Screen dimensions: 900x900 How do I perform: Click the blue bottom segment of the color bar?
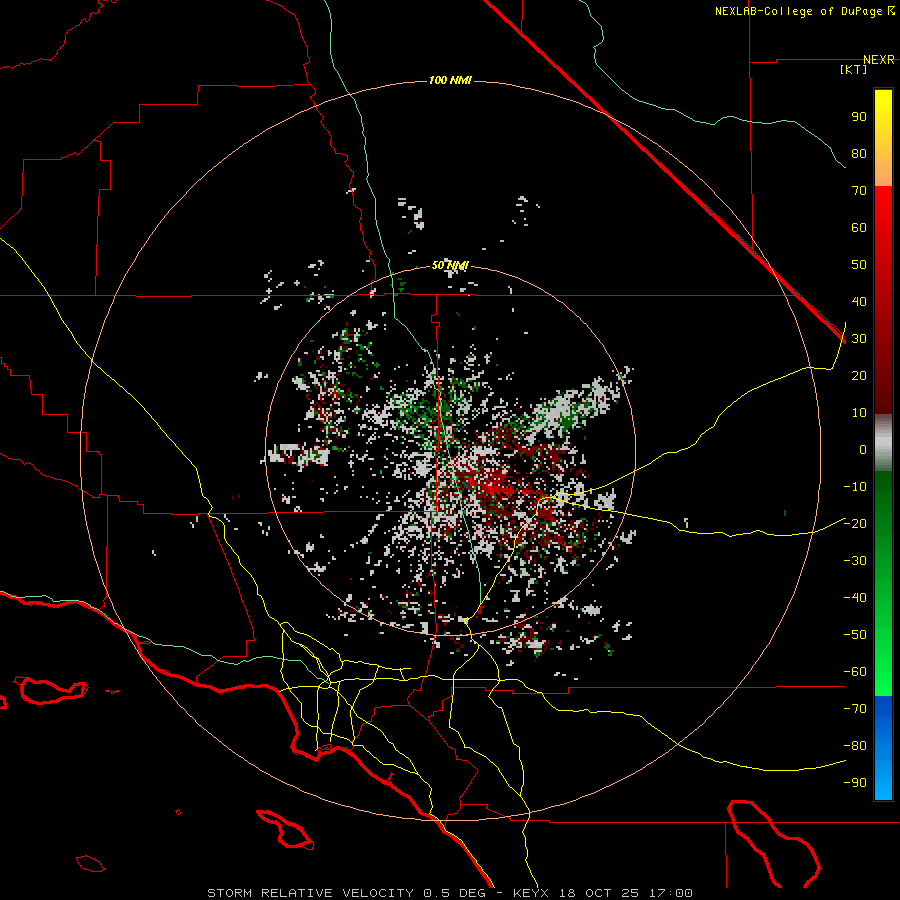[883, 748]
